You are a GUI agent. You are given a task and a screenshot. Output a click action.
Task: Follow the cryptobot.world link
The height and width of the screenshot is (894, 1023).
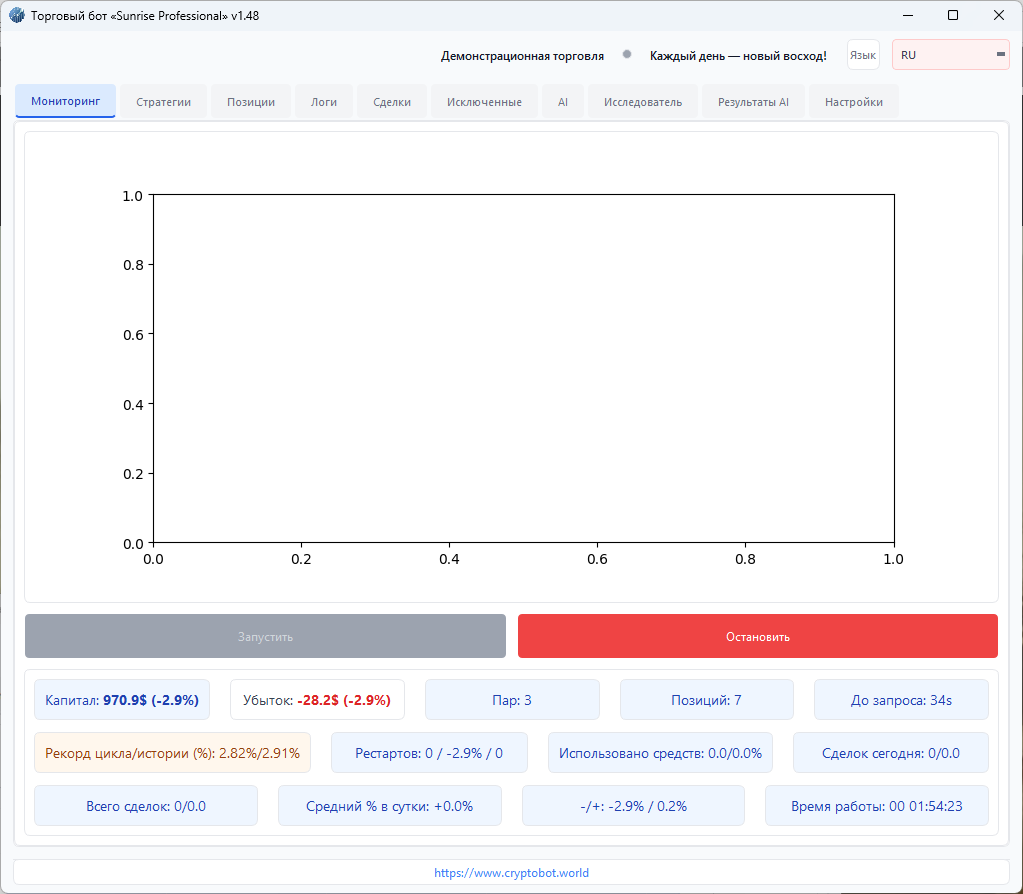[510, 872]
